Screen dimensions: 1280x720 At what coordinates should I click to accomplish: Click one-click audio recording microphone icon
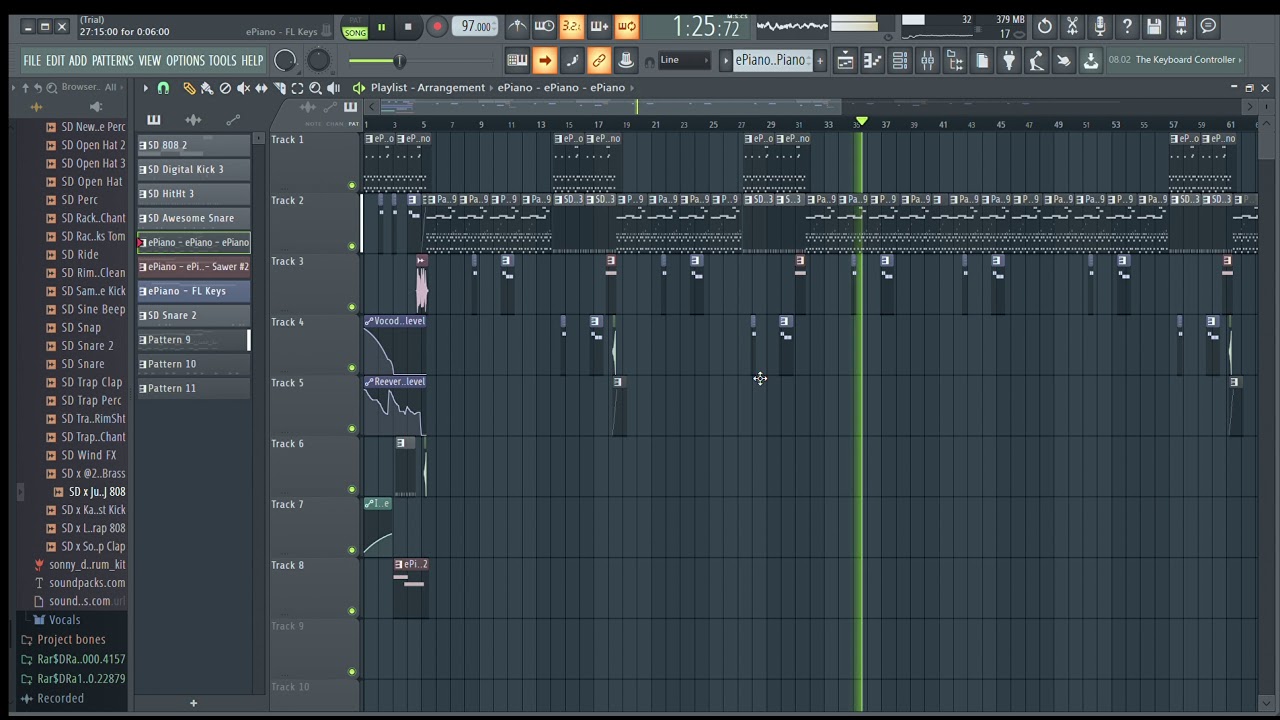pyautogui.click(x=1099, y=27)
